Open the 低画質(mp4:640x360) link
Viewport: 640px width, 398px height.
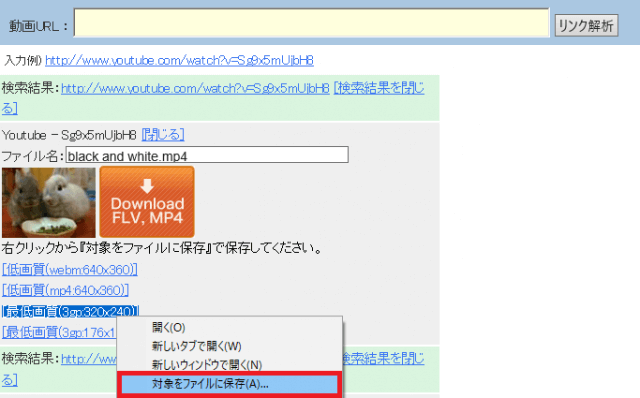pyautogui.click(x=65, y=290)
